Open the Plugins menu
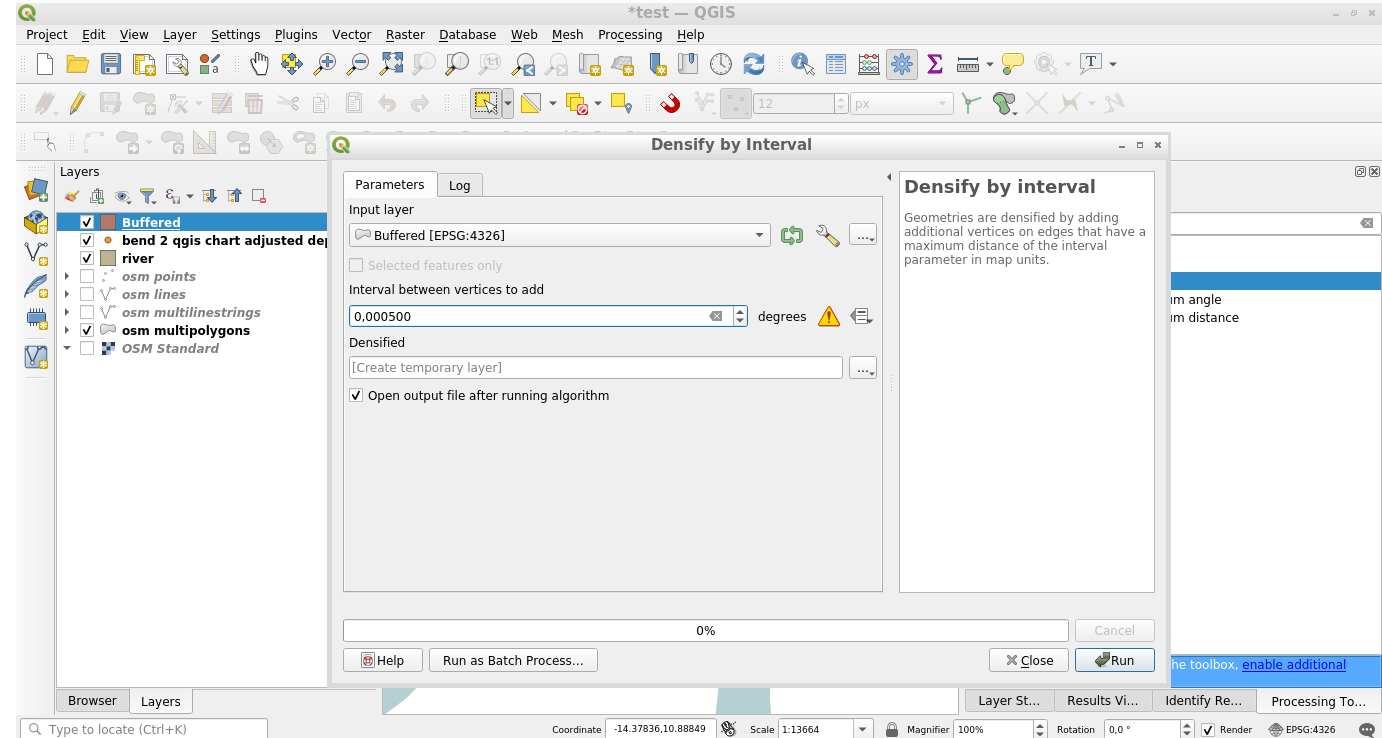 tap(296, 34)
